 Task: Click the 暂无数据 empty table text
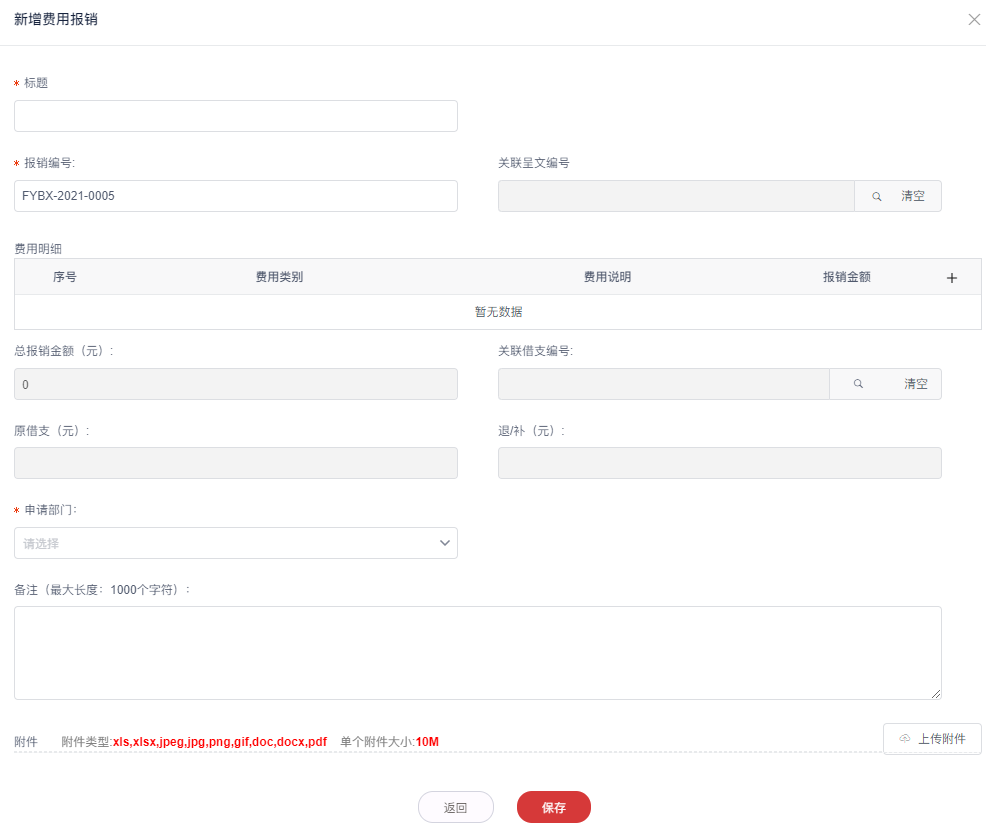[498, 312]
